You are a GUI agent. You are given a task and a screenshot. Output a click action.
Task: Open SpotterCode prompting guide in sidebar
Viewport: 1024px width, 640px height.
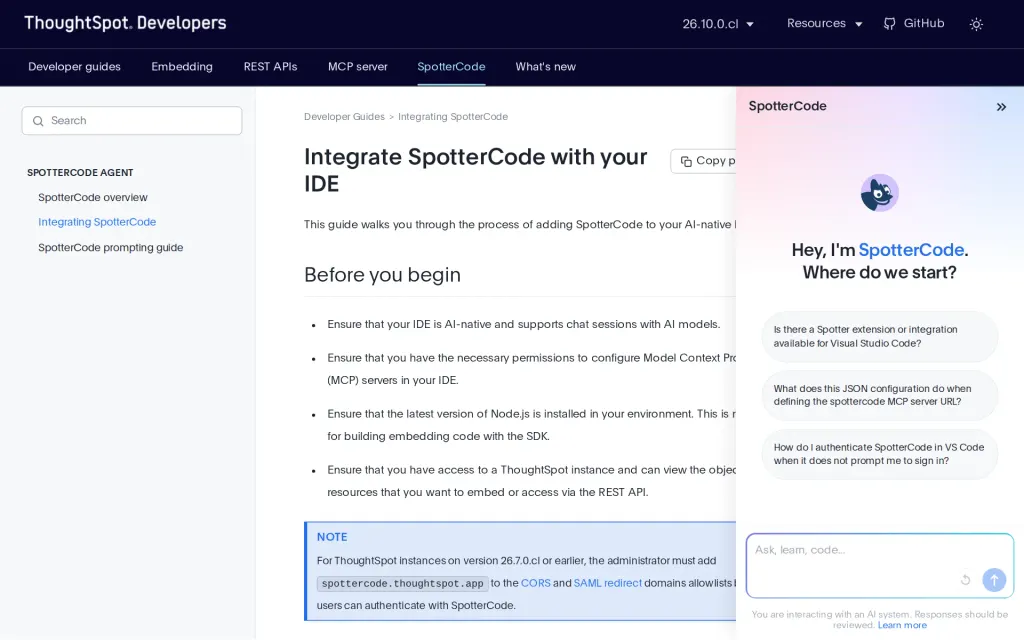coord(110,248)
